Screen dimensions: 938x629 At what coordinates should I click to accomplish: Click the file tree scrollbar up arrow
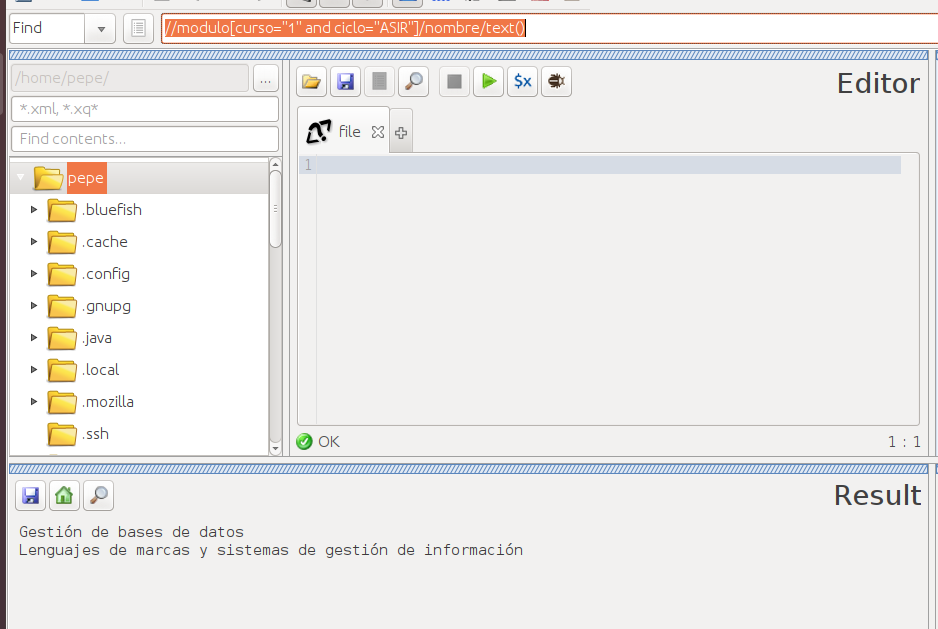[x=275, y=164]
